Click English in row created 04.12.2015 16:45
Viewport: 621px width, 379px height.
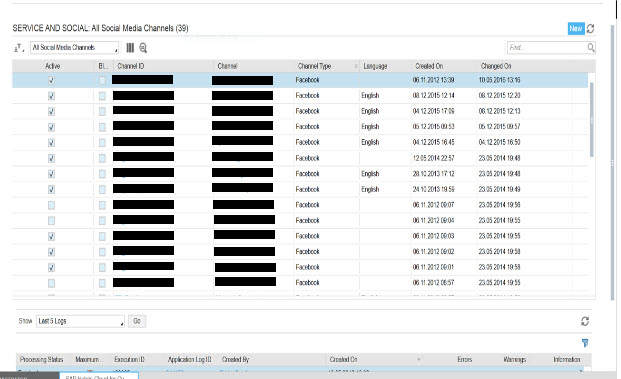tap(370, 142)
